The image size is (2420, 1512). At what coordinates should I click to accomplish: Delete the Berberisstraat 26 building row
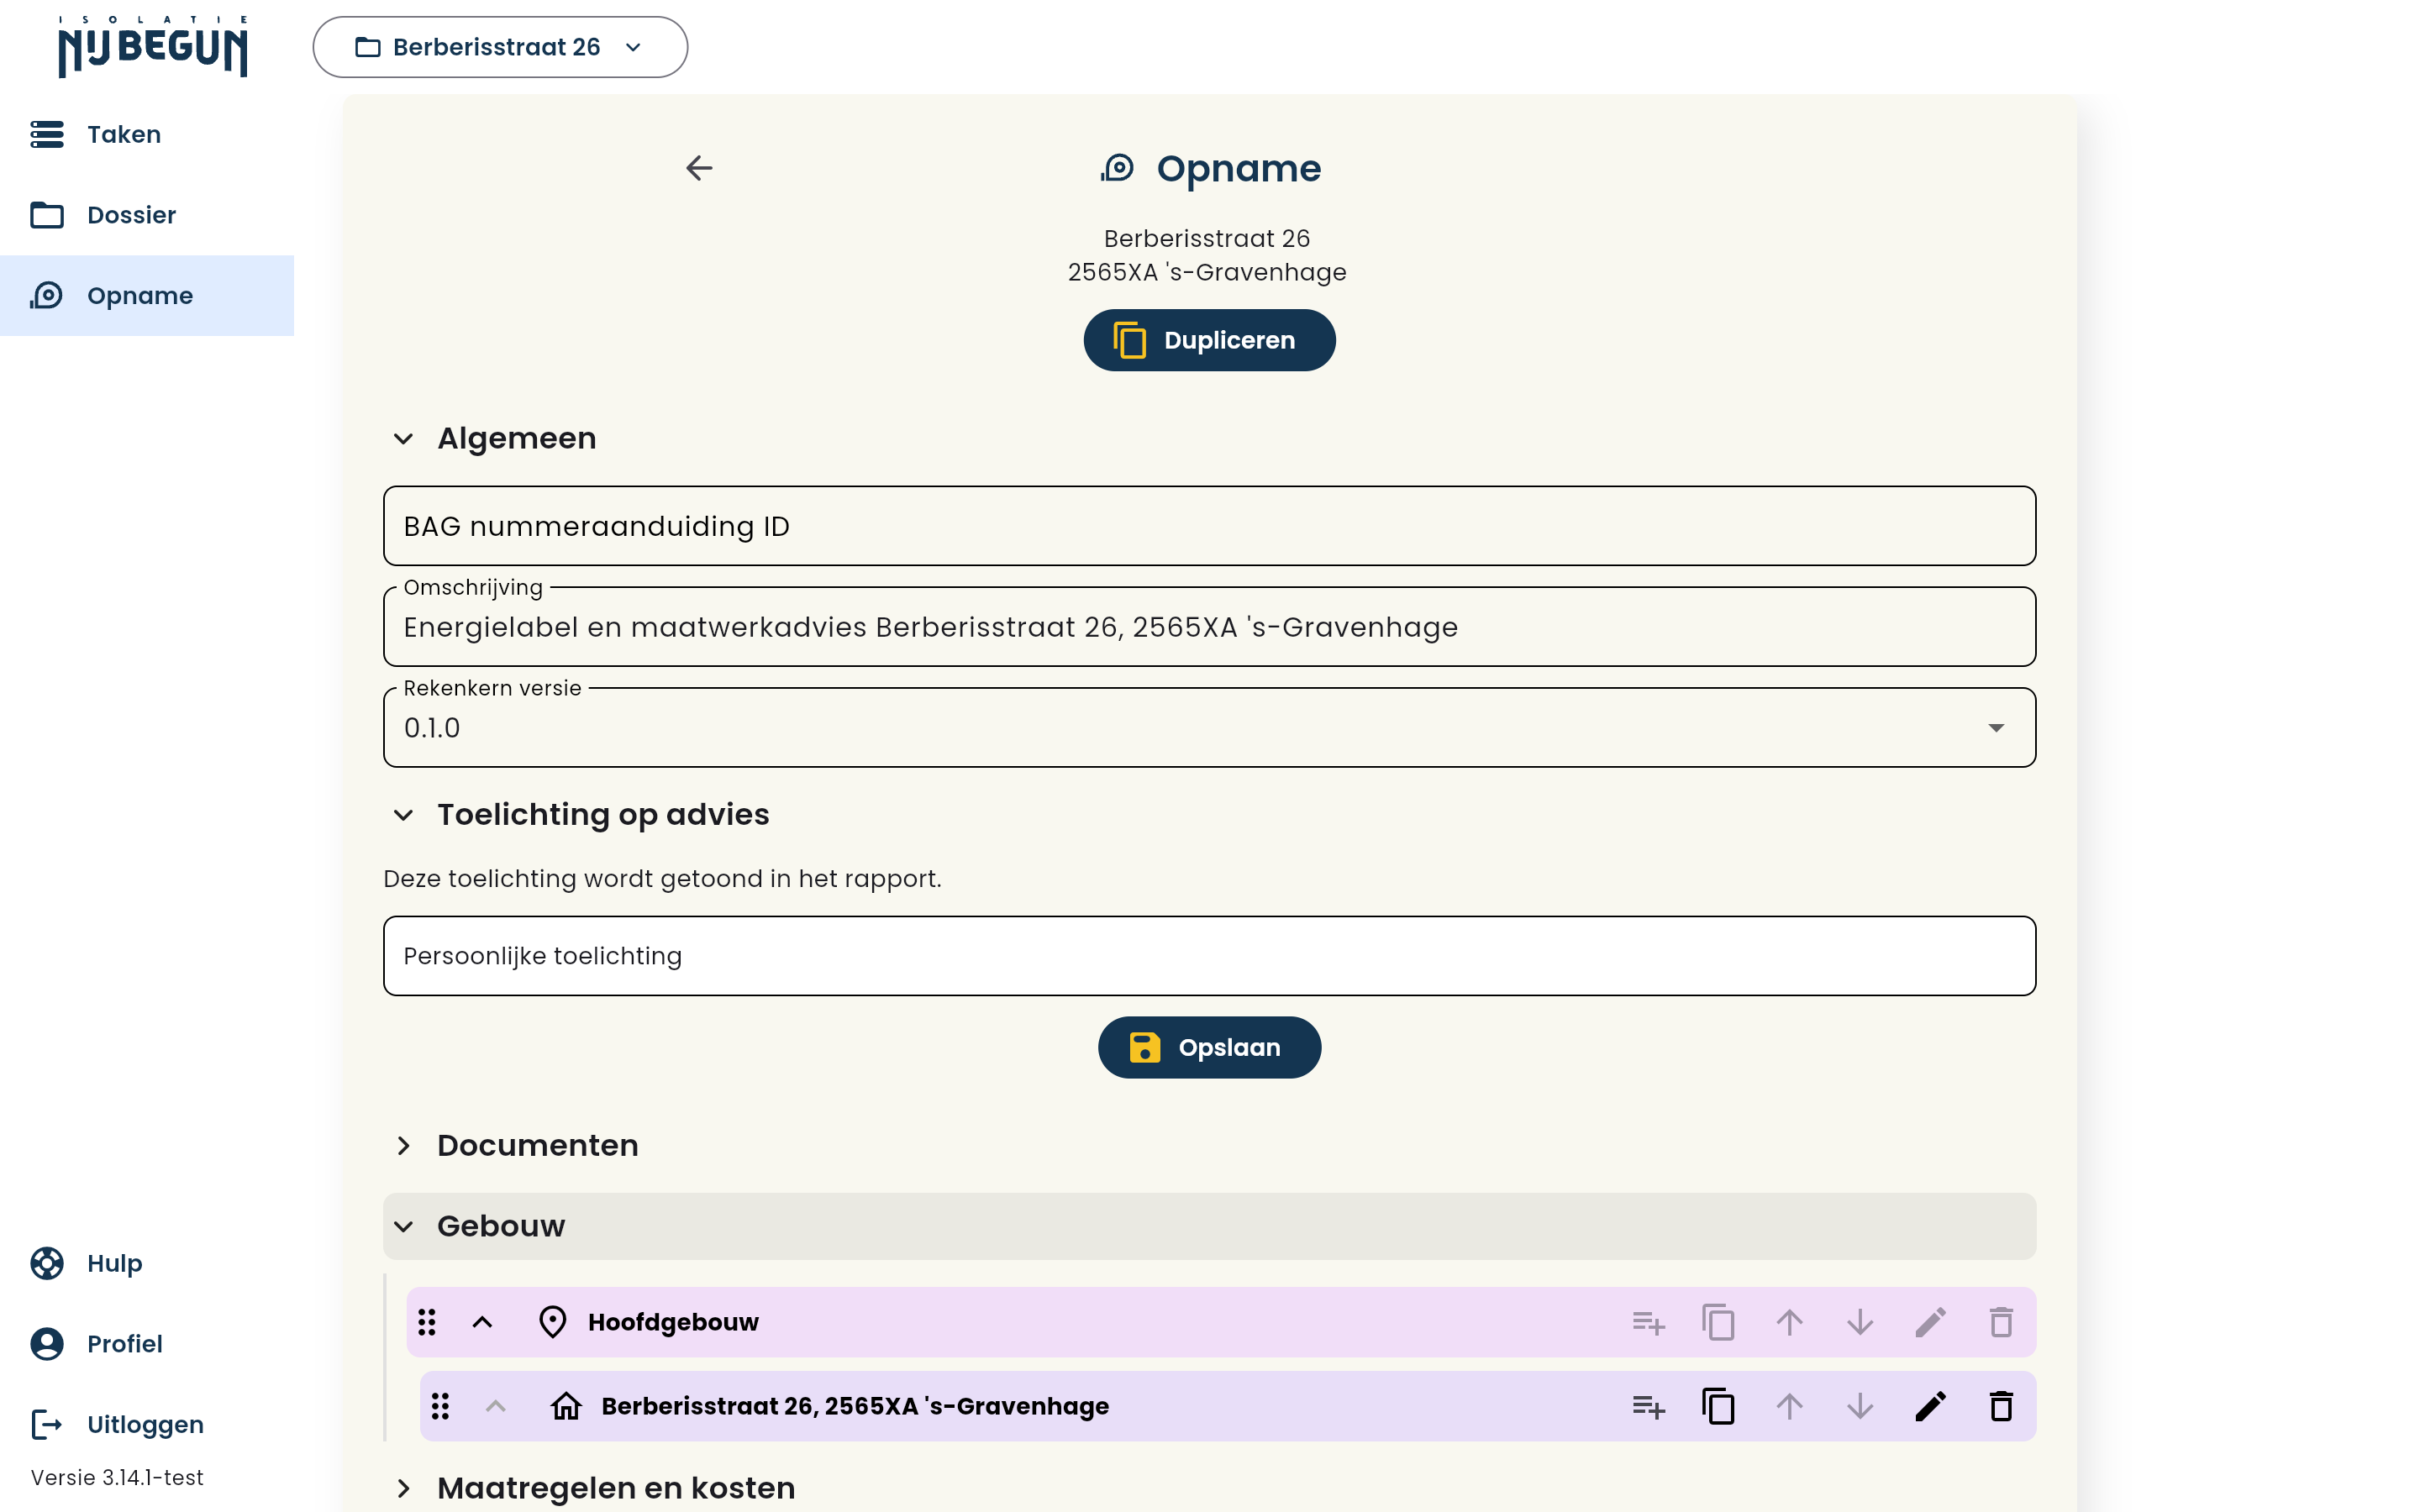click(2000, 1406)
